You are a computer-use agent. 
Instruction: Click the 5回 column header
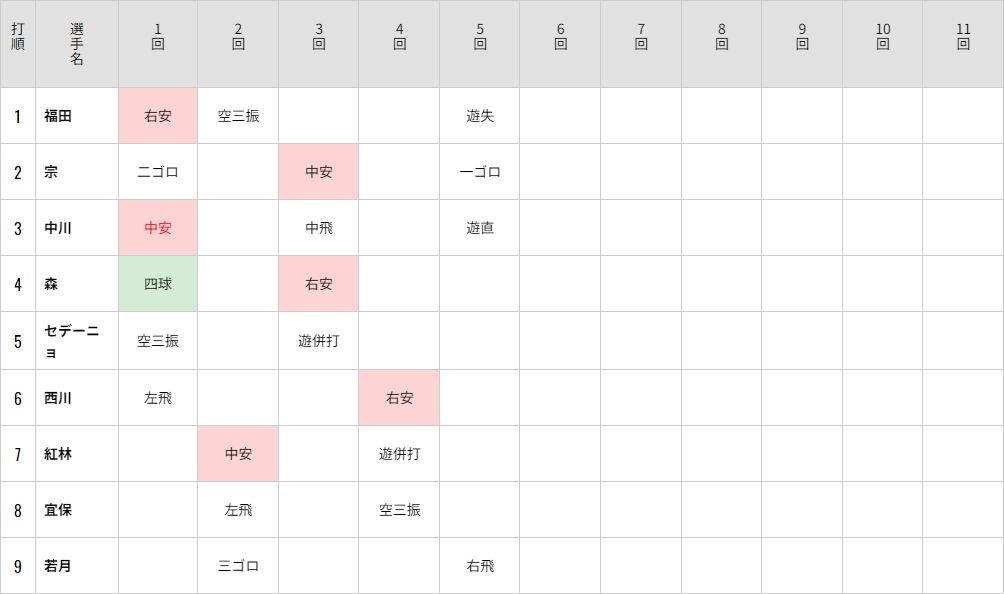pos(480,36)
